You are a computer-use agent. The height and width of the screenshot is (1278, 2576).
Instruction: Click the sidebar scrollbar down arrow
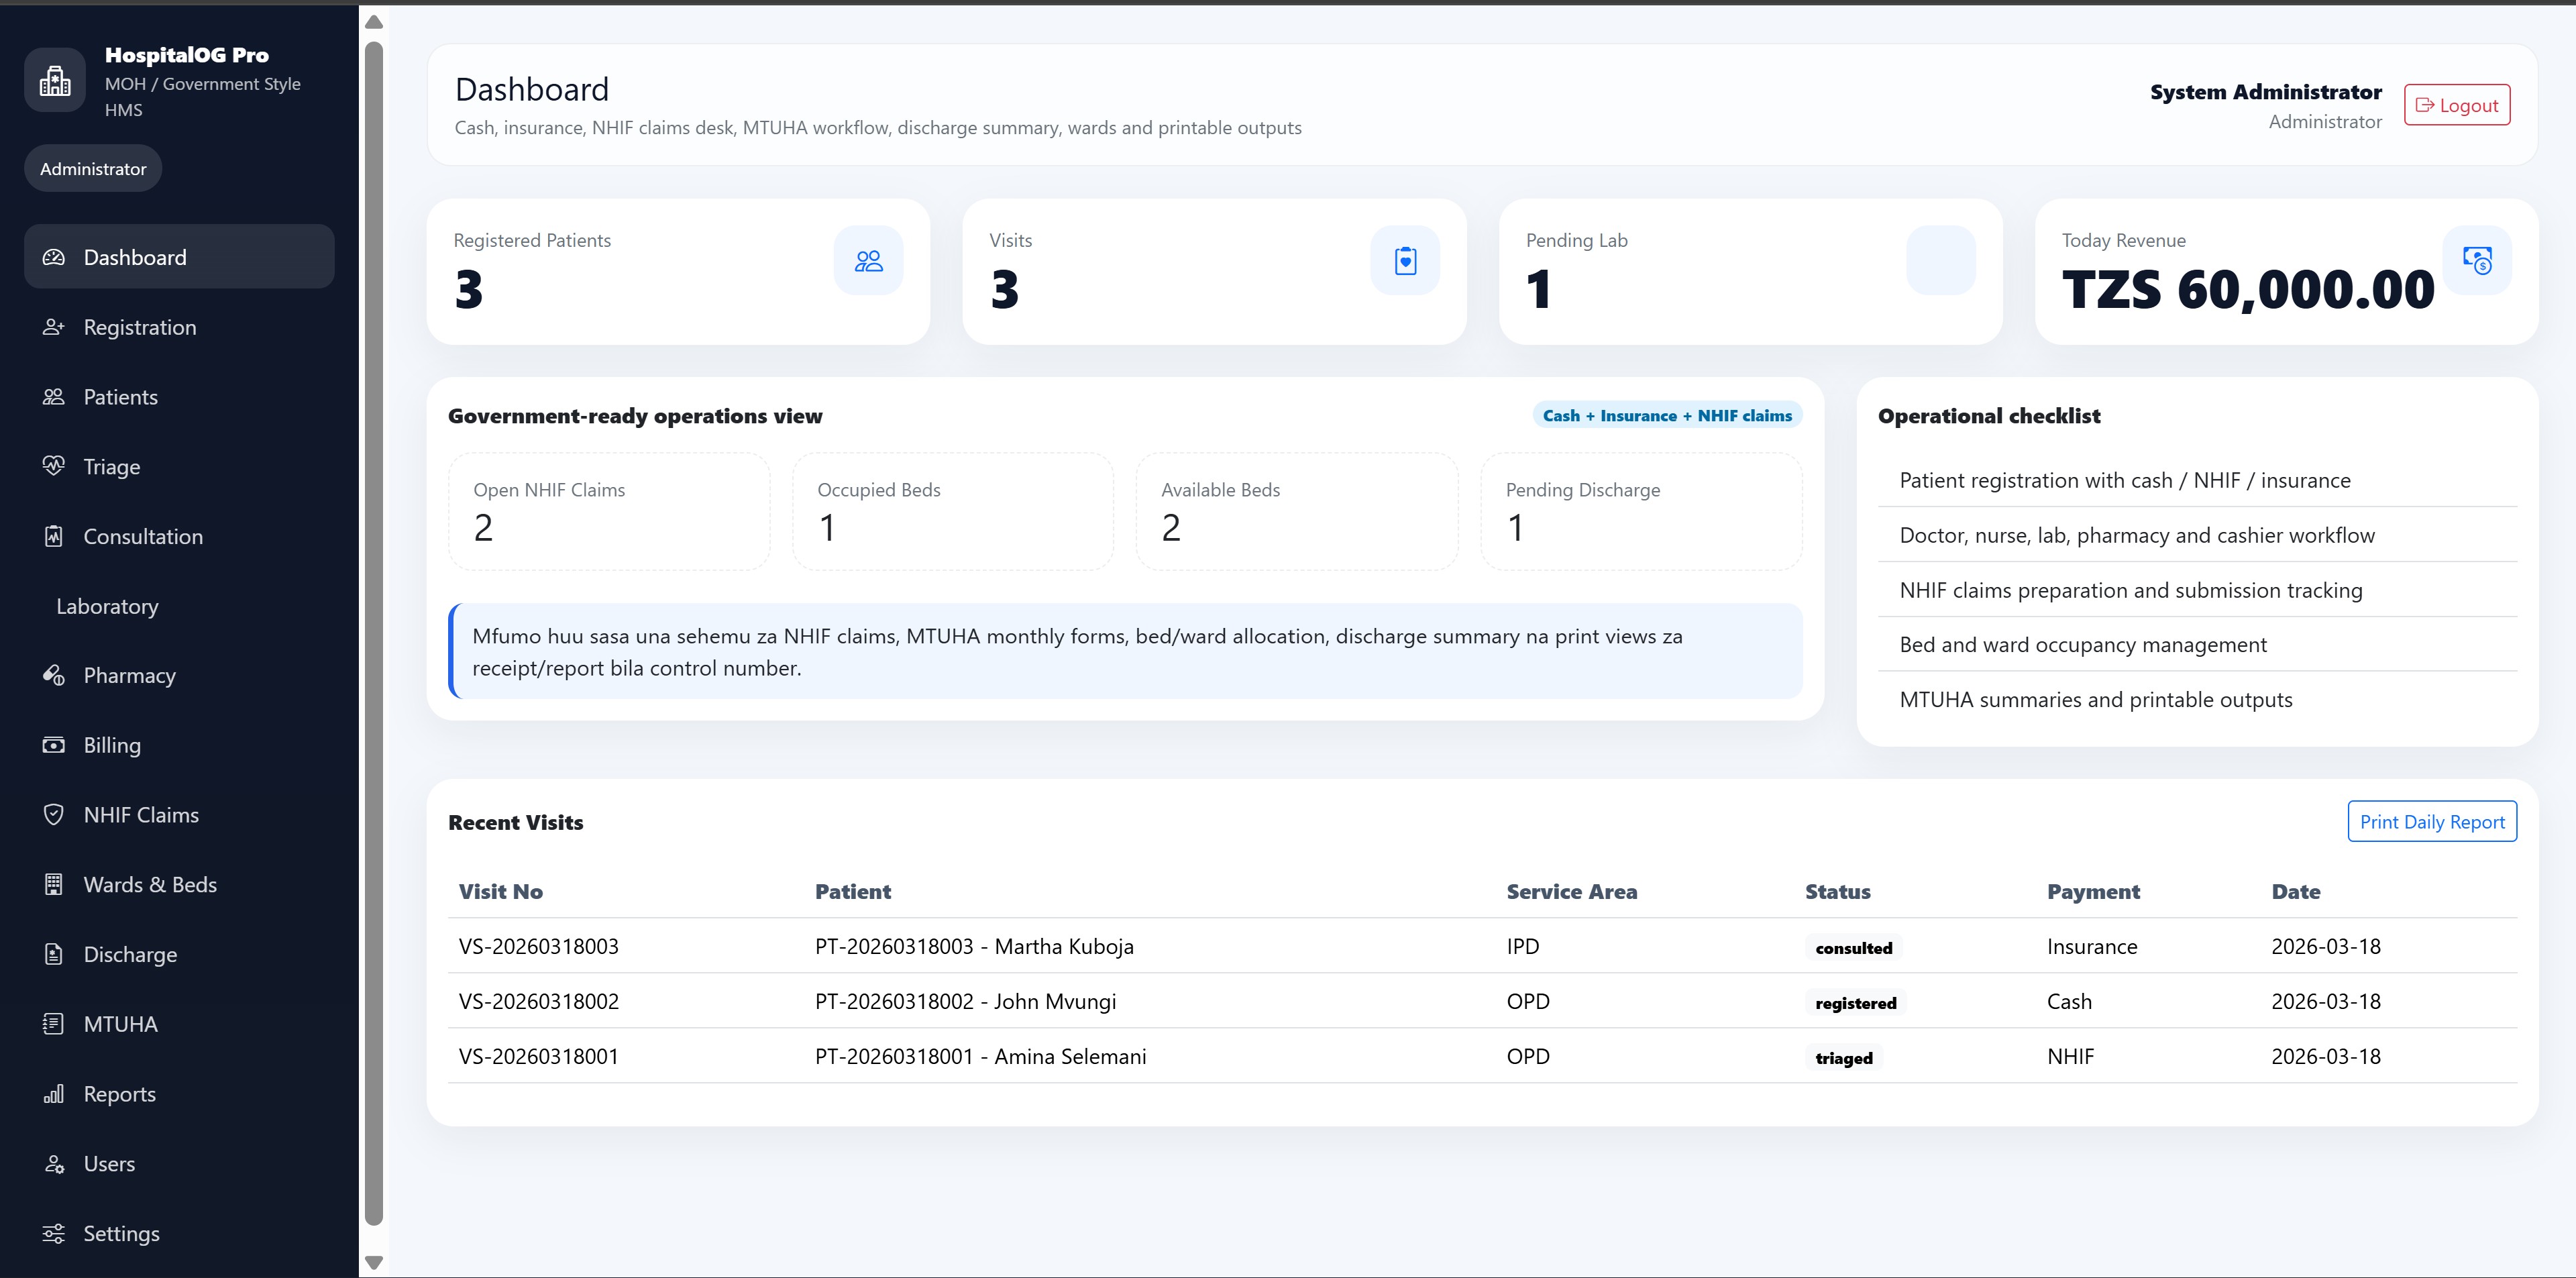(374, 1262)
